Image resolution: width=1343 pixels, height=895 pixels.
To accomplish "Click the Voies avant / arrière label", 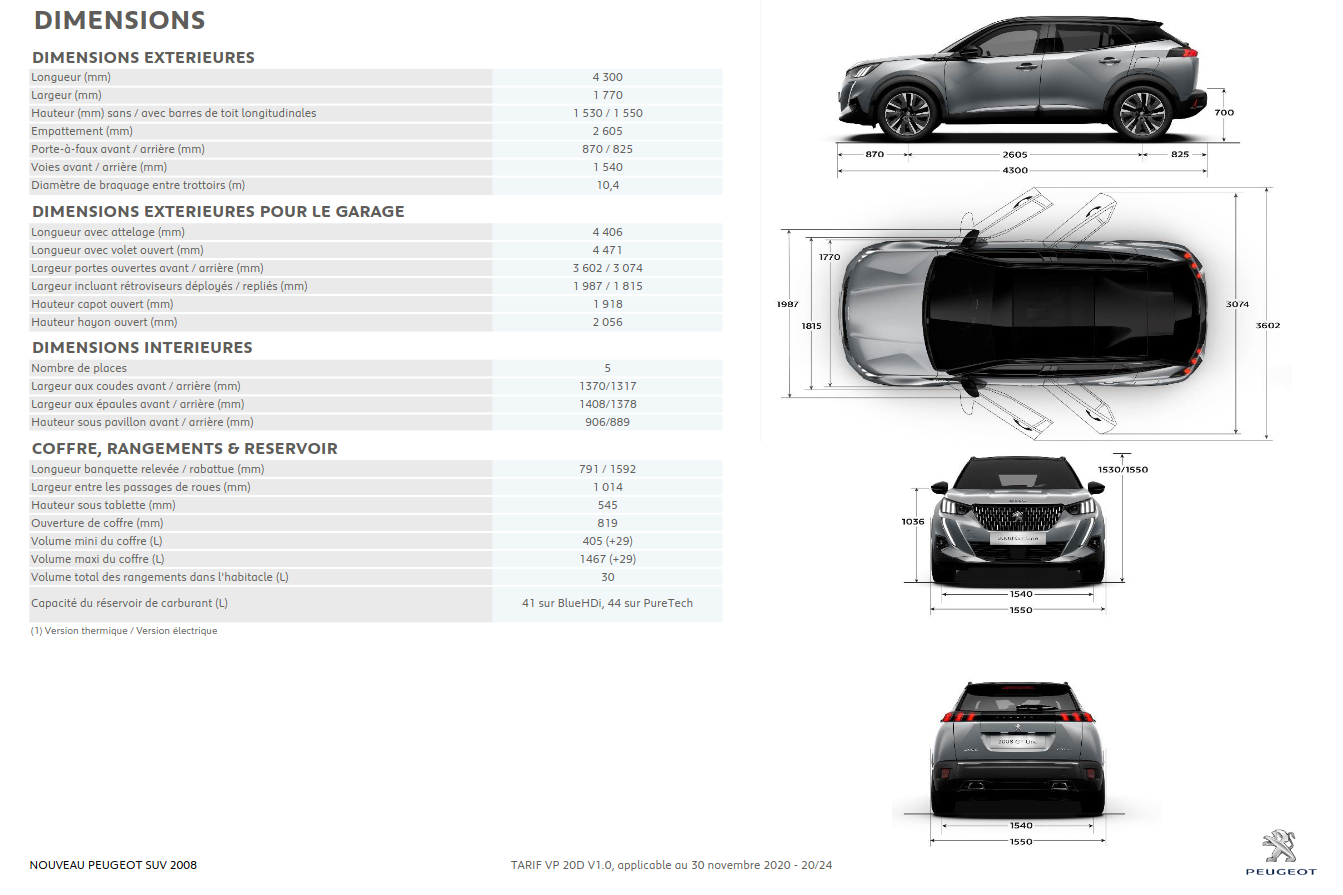I will 99,167.
